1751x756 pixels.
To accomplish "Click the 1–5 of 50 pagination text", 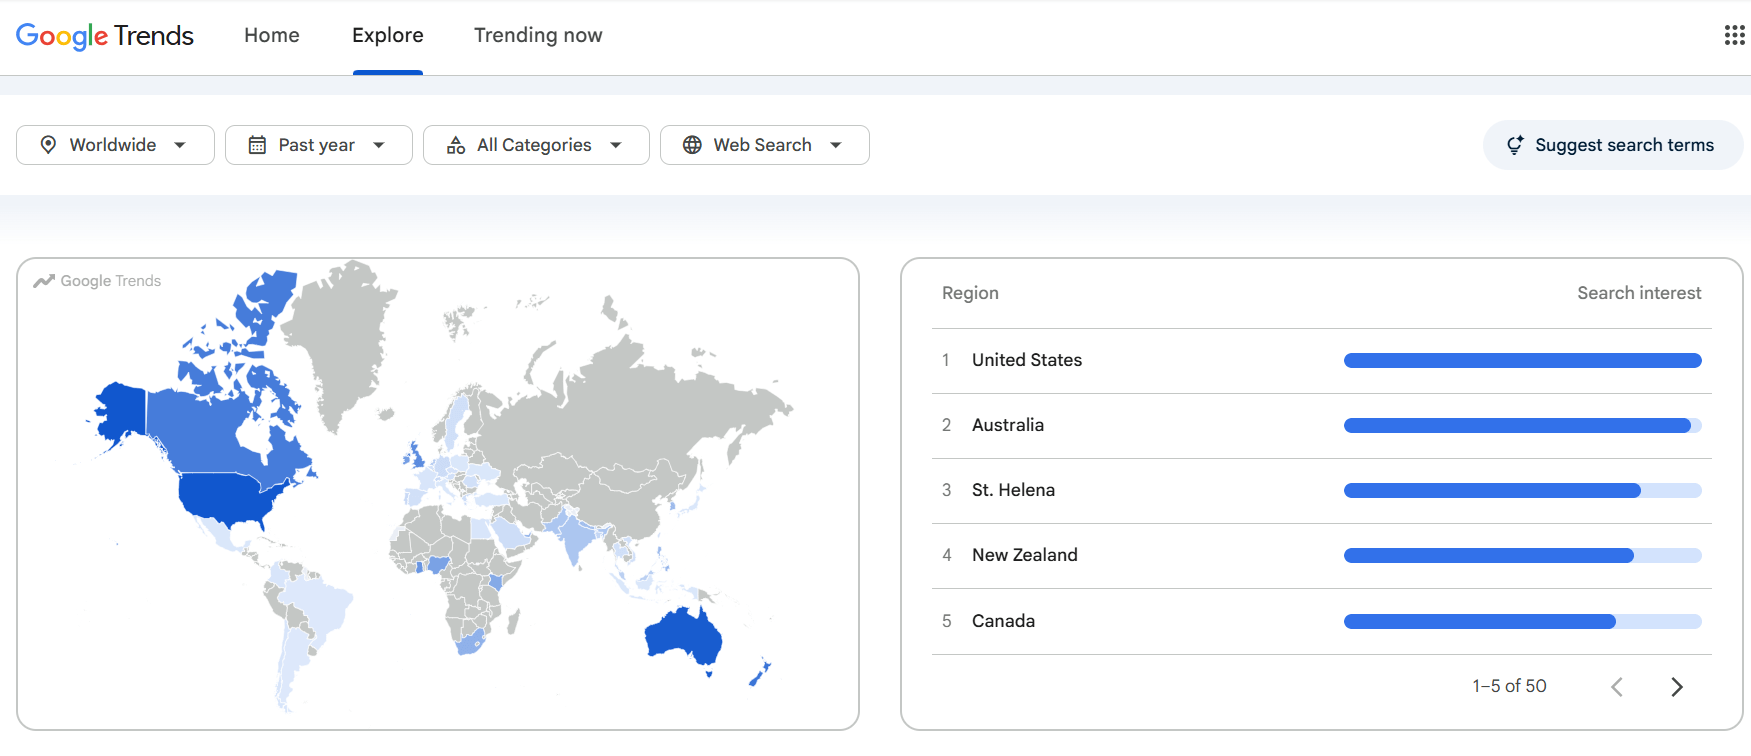I will click(x=1509, y=686).
